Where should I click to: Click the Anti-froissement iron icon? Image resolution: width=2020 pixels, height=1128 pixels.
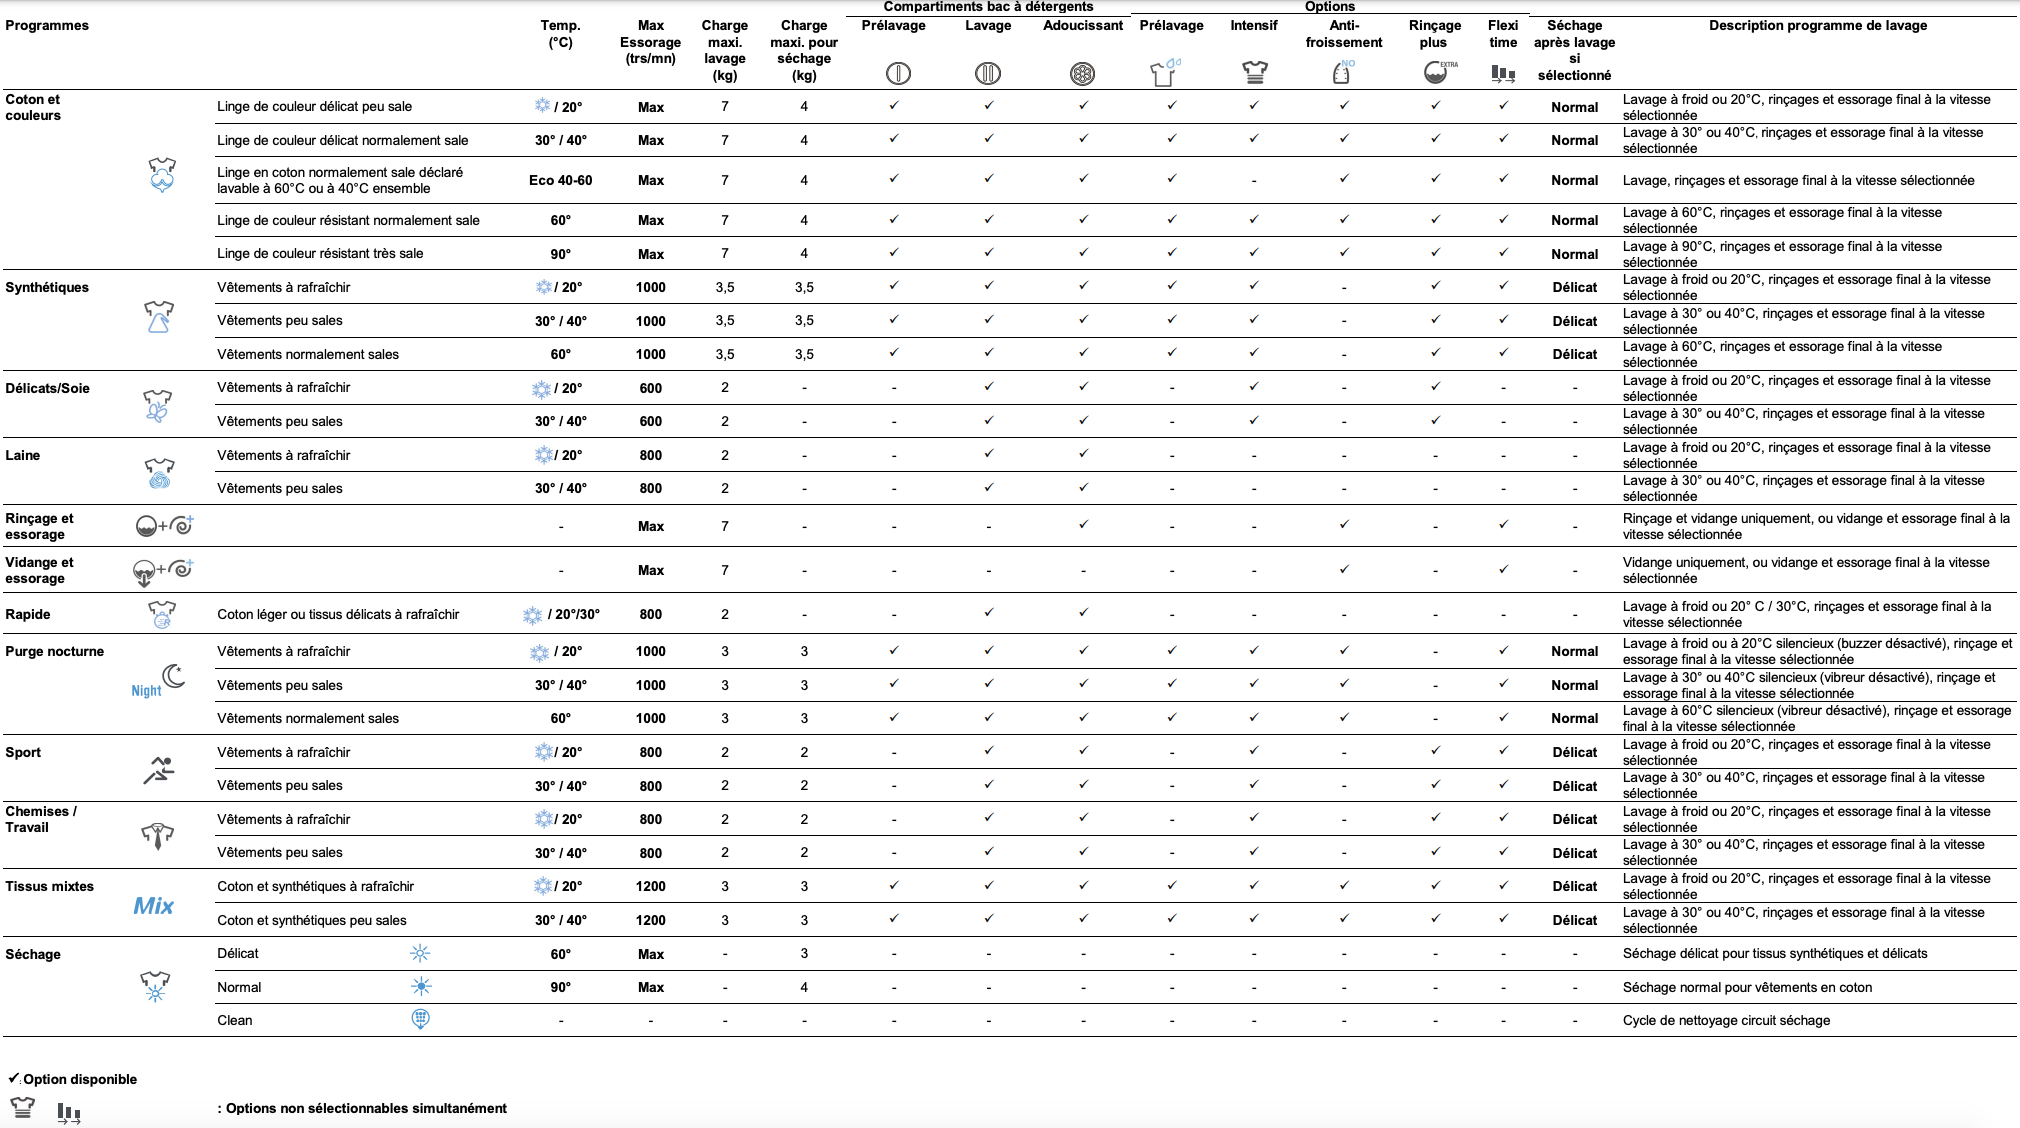click(x=1342, y=72)
